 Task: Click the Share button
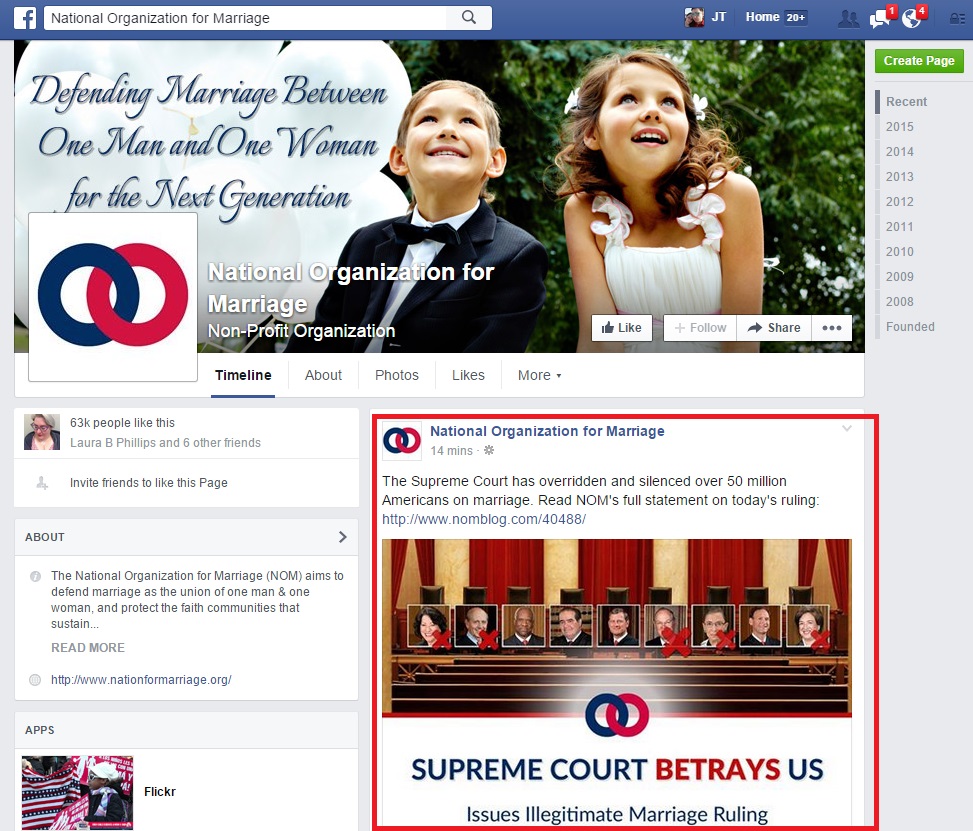(x=774, y=328)
